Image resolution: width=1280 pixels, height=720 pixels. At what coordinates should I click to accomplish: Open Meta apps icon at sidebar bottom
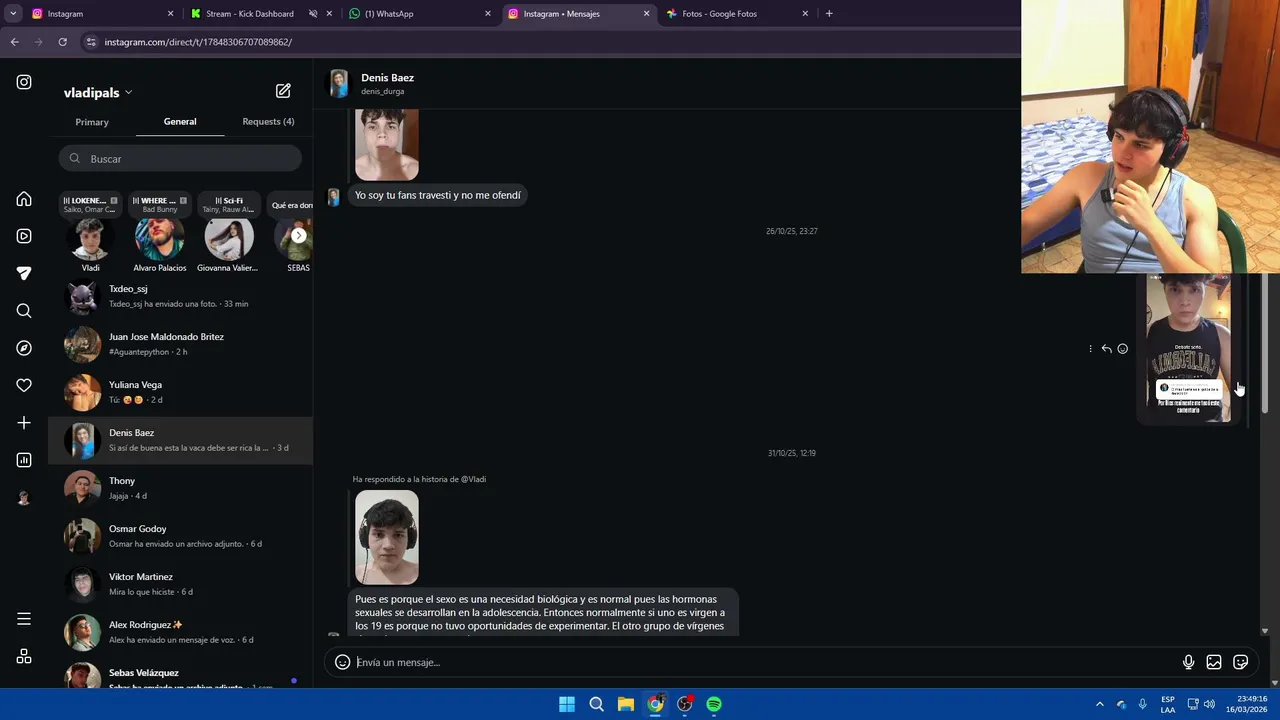[24, 656]
